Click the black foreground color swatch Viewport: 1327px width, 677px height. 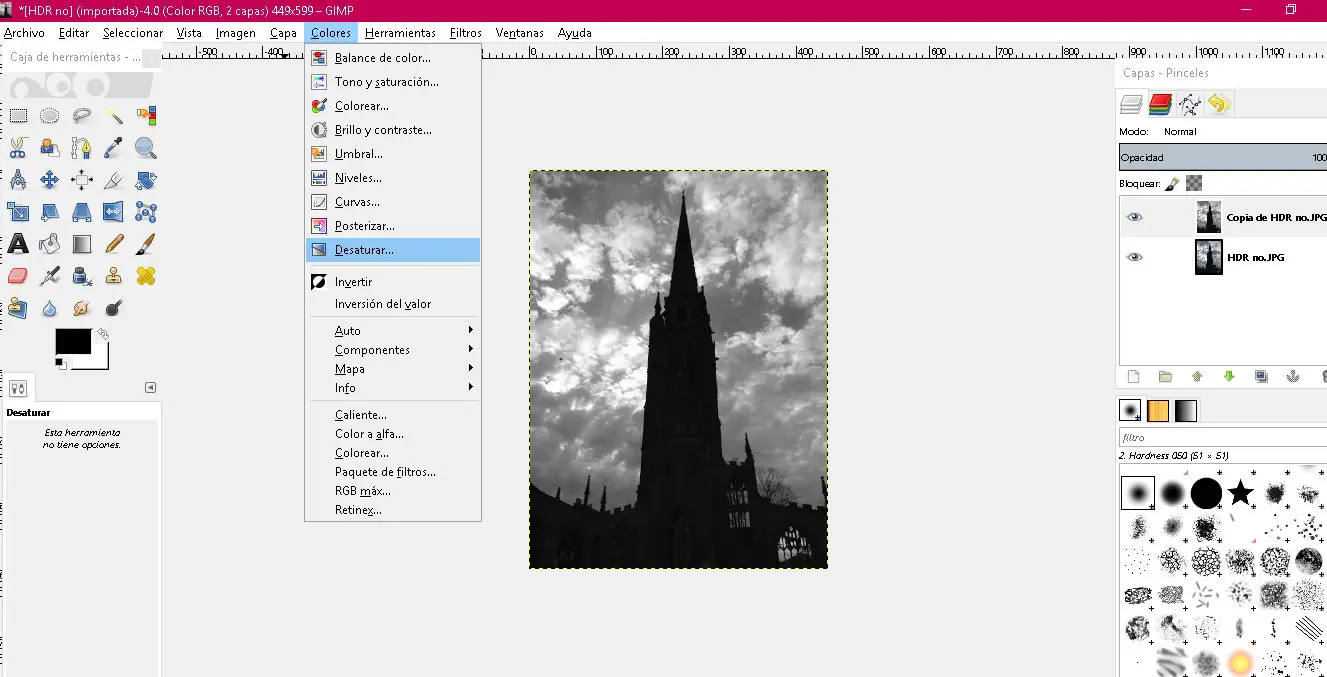pos(72,341)
